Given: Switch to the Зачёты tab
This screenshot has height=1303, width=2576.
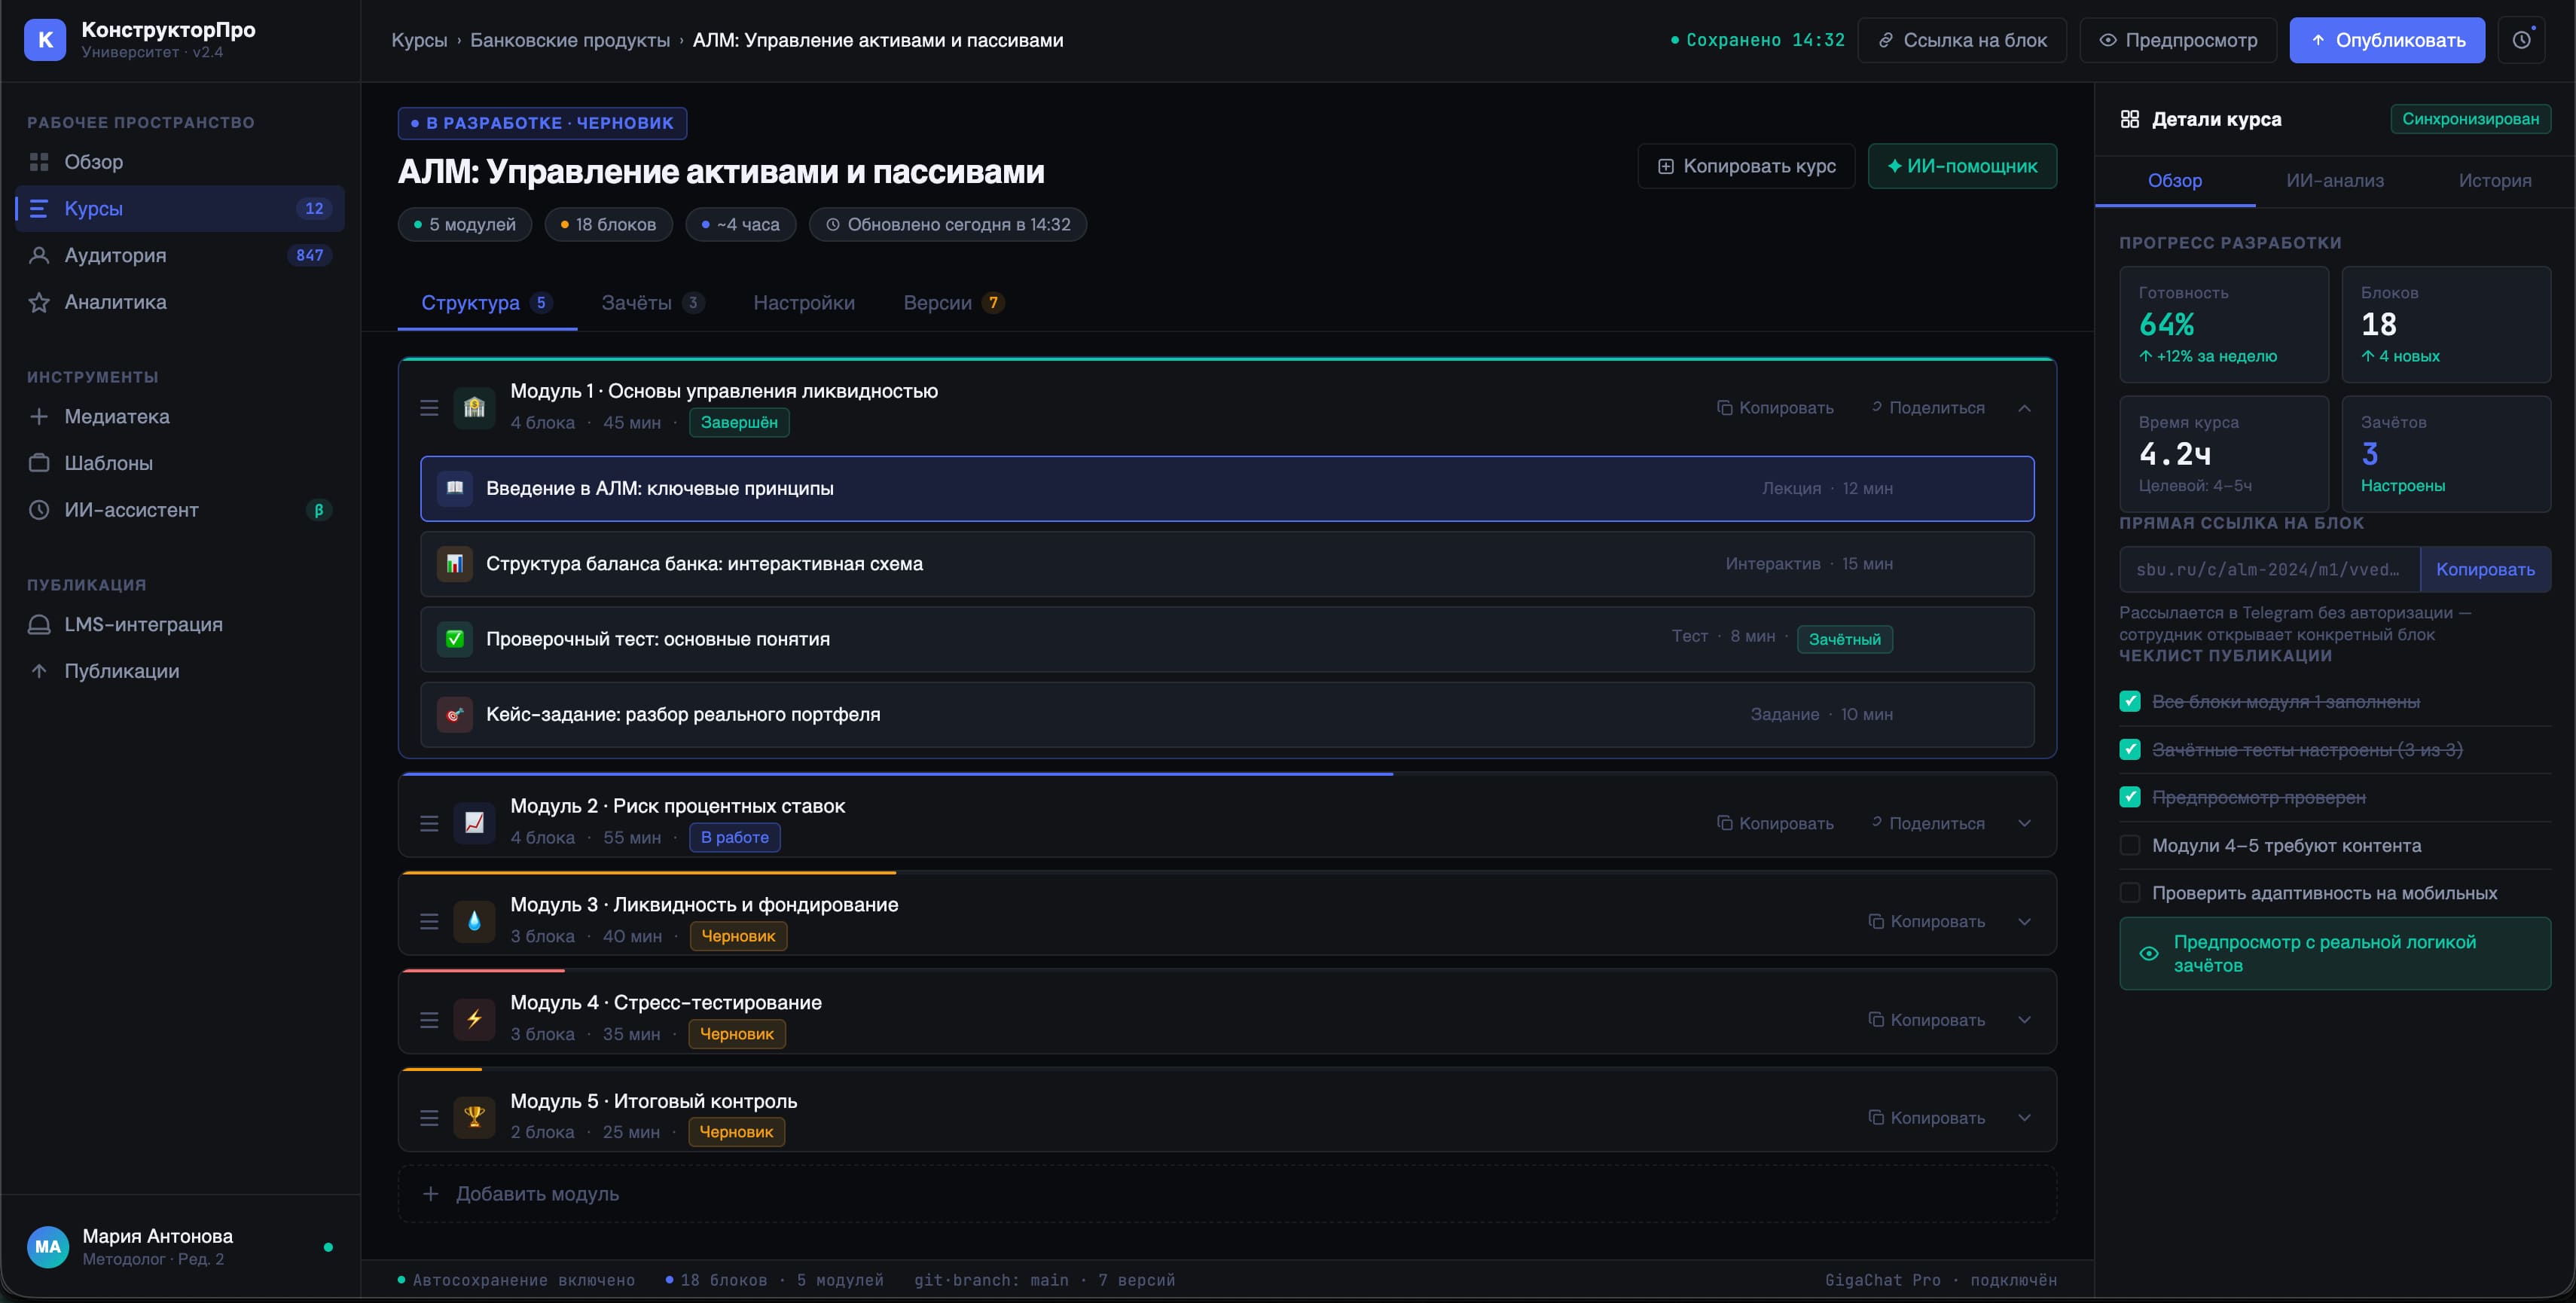Looking at the screenshot, I should point(639,302).
